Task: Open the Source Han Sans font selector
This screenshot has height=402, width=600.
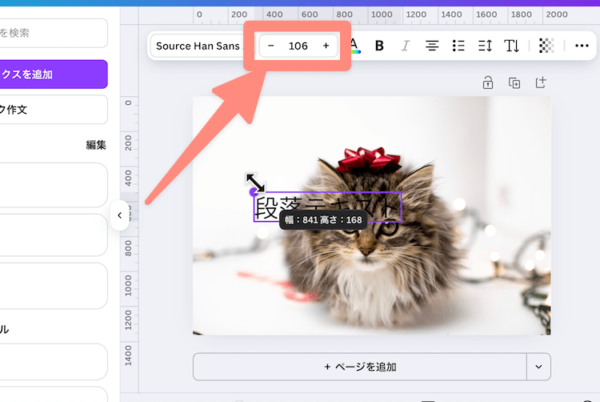Action: tap(198, 46)
